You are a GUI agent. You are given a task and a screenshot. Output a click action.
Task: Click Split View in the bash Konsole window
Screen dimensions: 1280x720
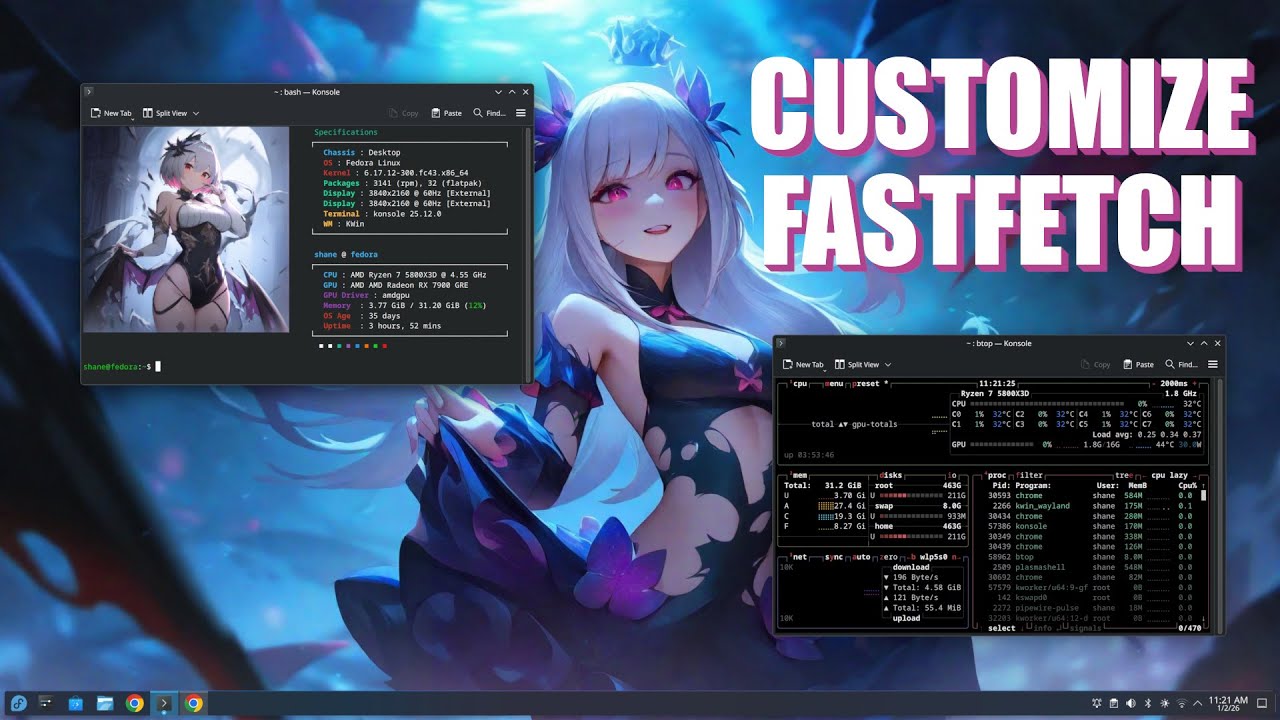tap(164, 113)
